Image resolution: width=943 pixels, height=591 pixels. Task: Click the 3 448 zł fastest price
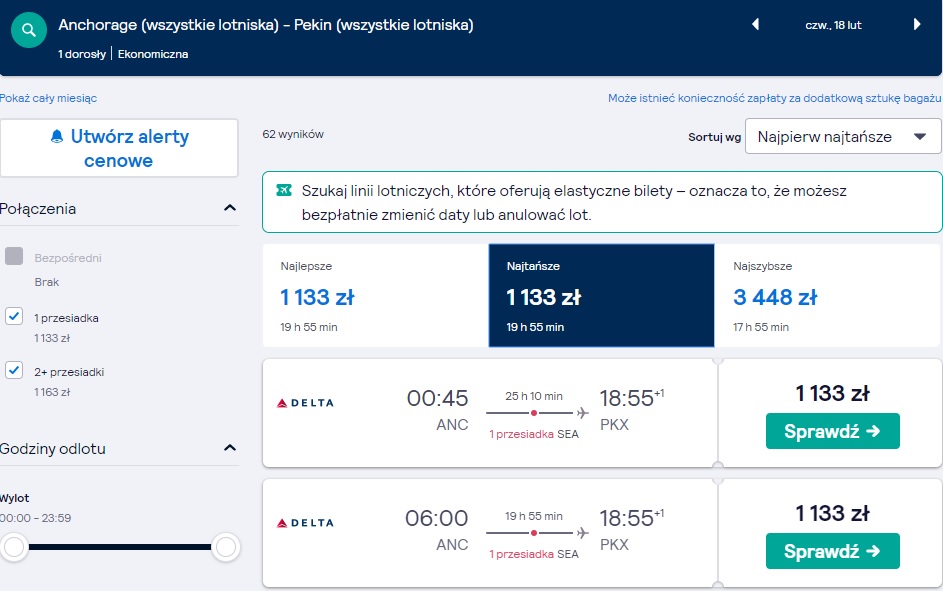point(775,297)
